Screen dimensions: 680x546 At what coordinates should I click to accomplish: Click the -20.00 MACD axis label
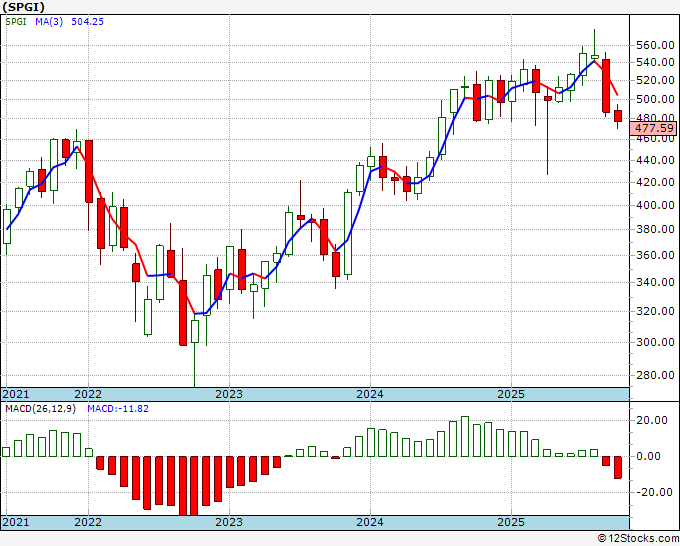point(655,492)
